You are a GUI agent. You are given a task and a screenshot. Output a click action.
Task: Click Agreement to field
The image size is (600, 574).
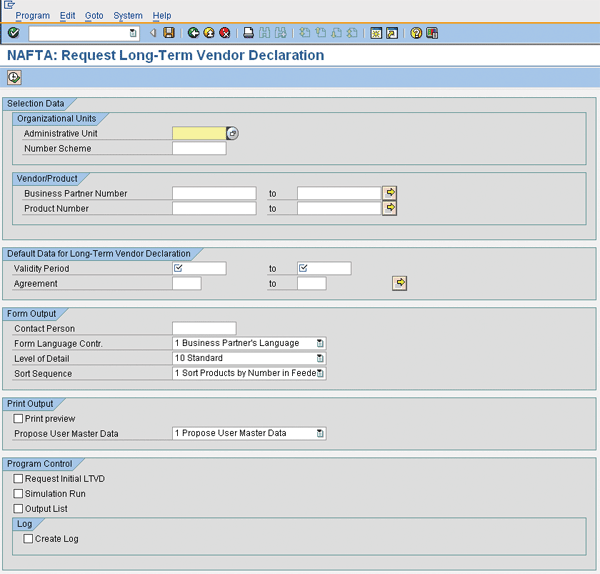312,284
